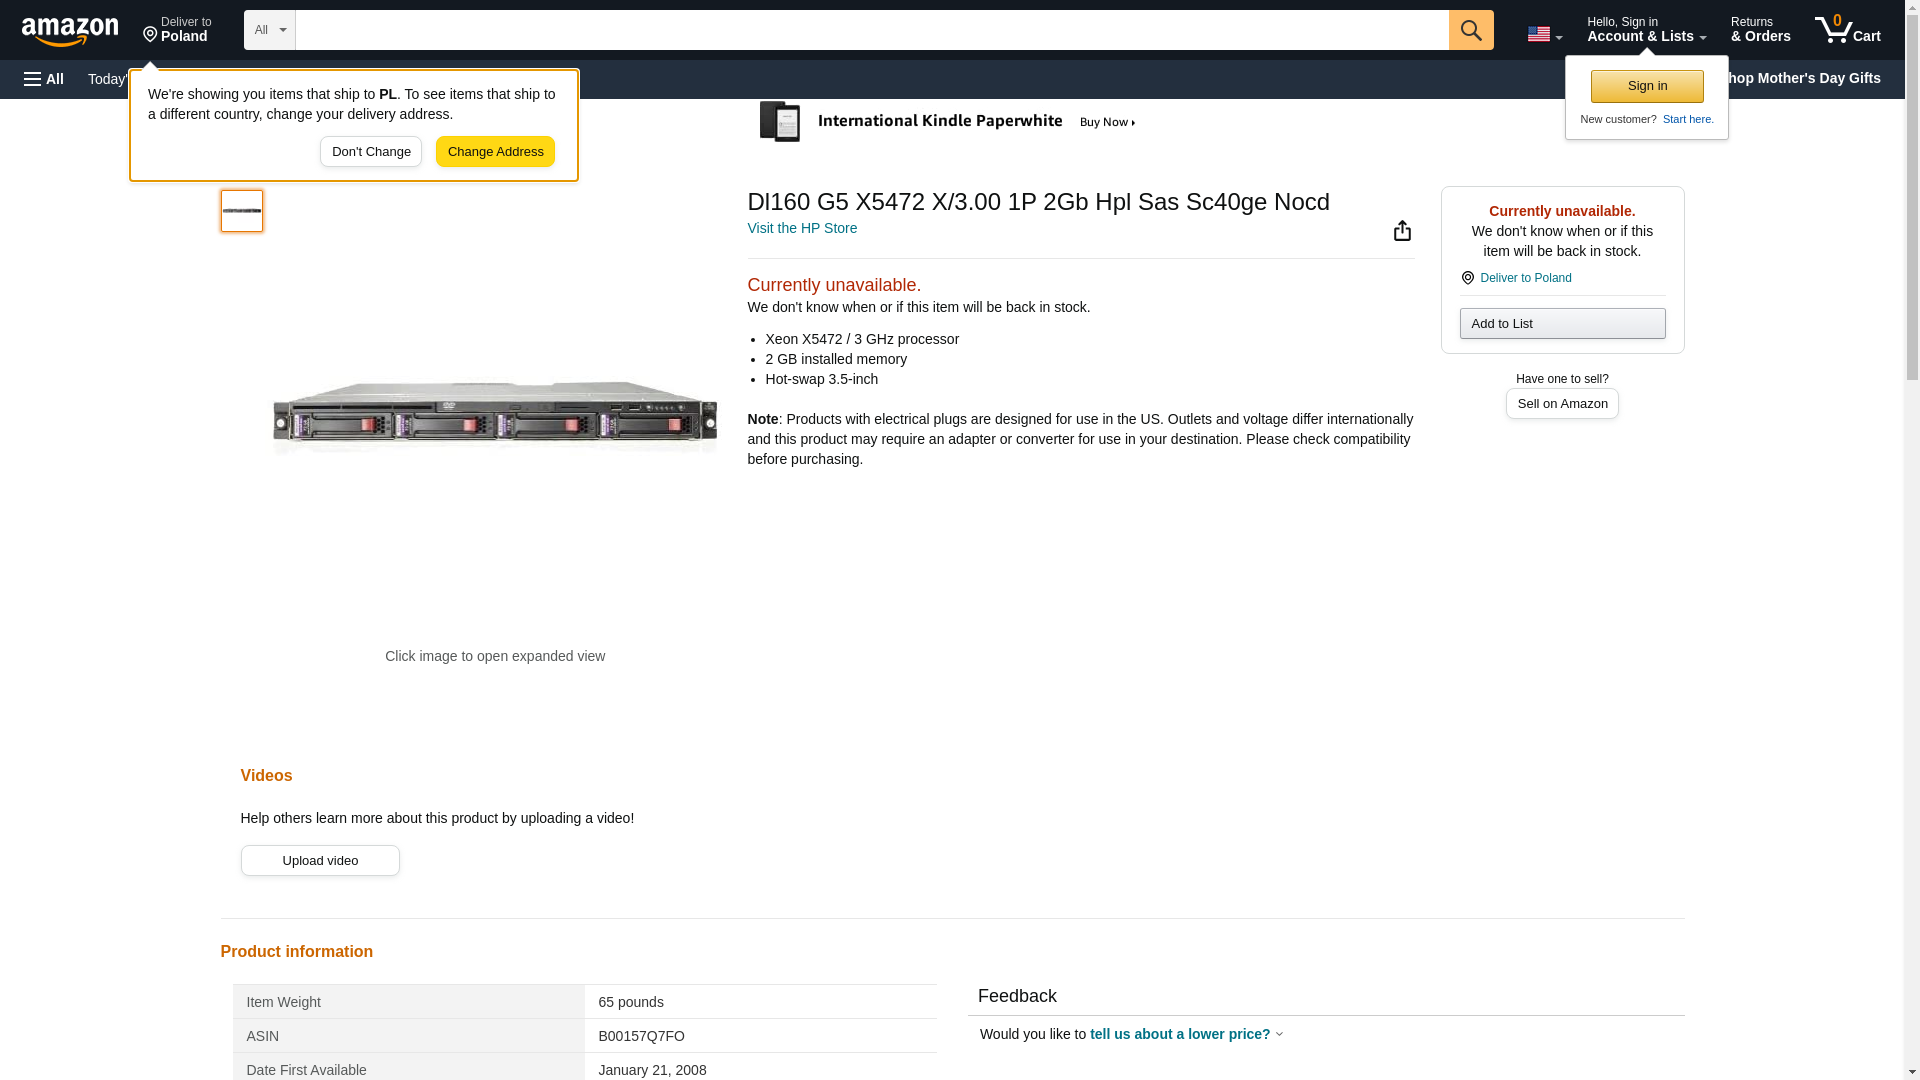The image size is (1920, 1080).
Task: Type in the Amazon search field
Action: (870, 30)
